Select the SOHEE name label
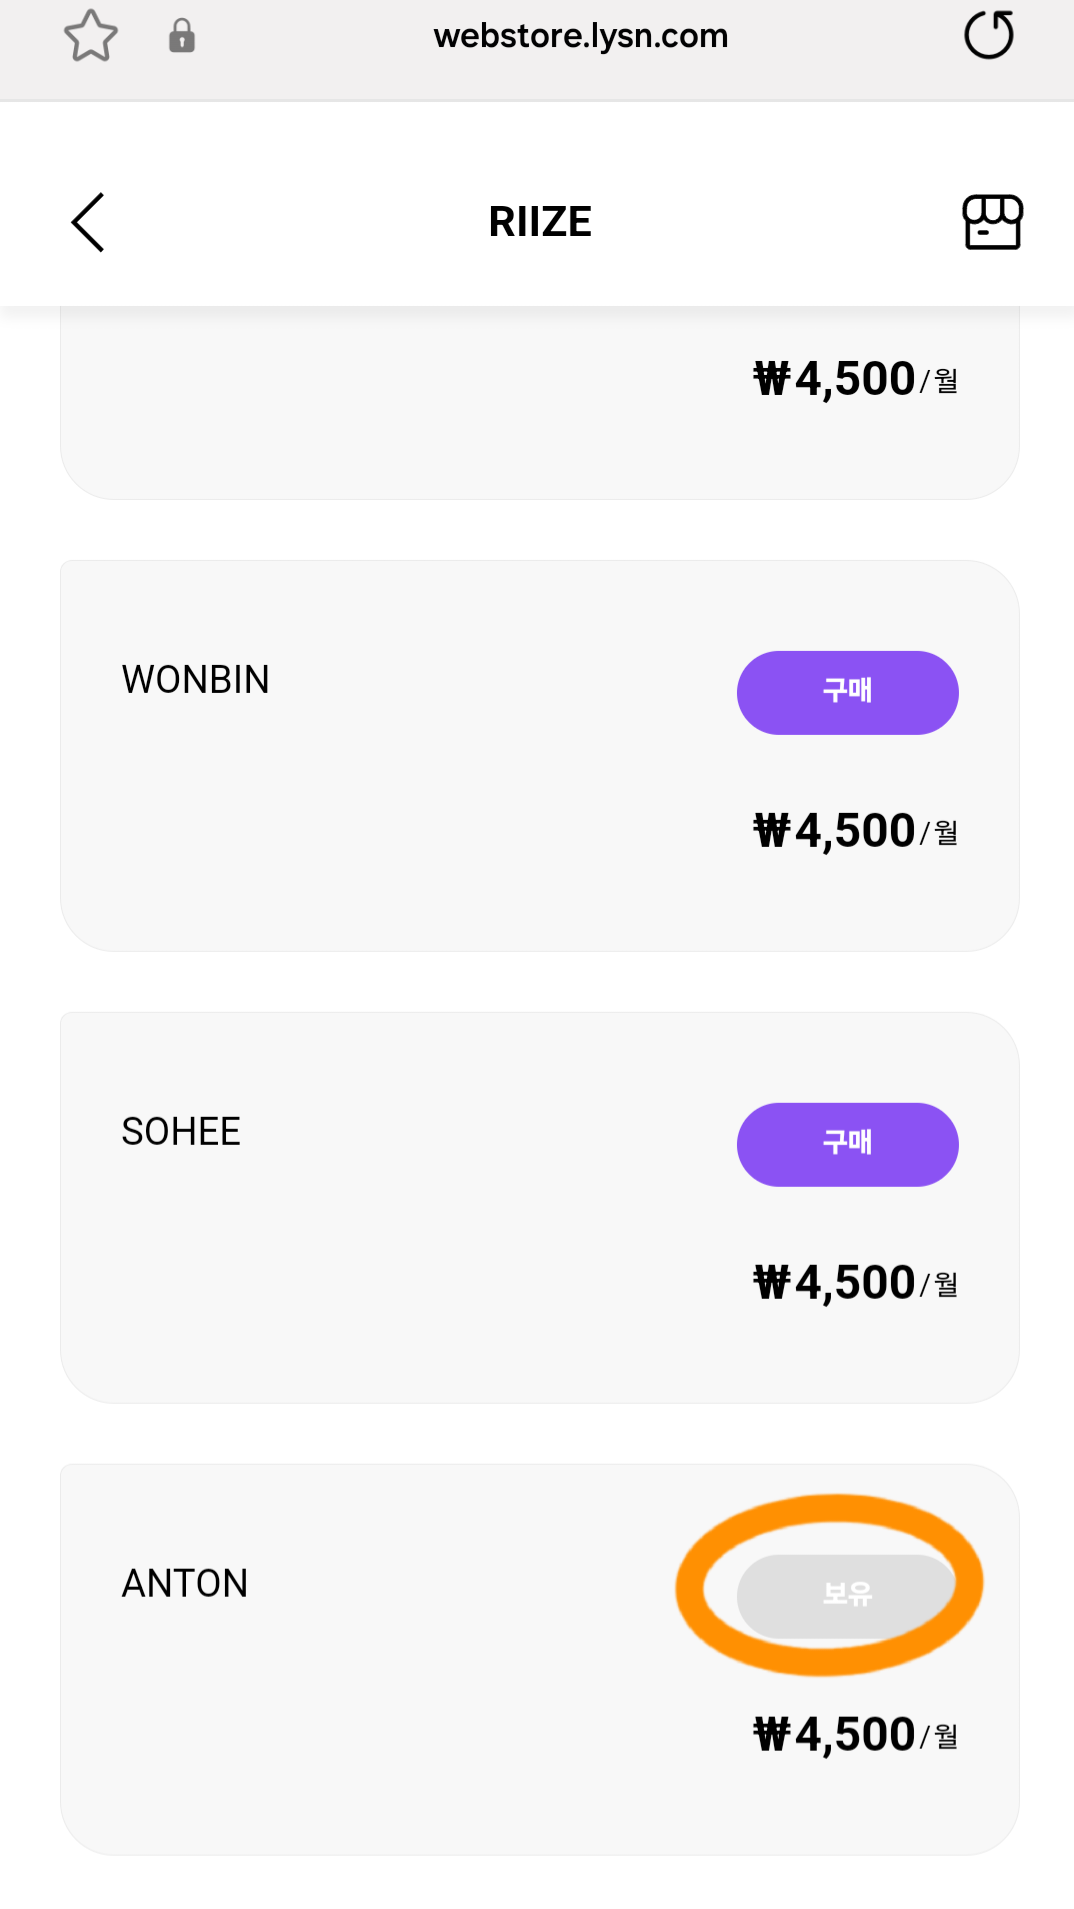The image size is (1074, 1909). pyautogui.click(x=181, y=1132)
